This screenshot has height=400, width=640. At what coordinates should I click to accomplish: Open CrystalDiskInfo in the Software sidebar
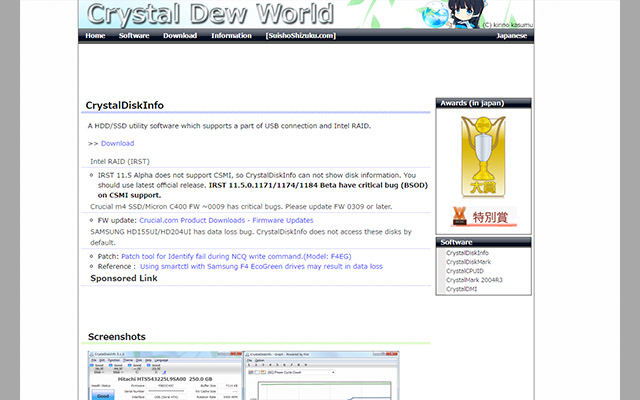coord(467,253)
